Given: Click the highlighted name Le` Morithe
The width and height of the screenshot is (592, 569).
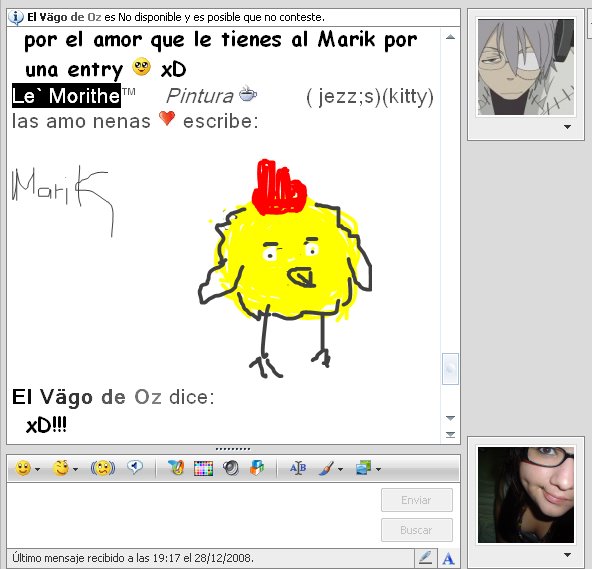Looking at the screenshot, I should pos(66,96).
